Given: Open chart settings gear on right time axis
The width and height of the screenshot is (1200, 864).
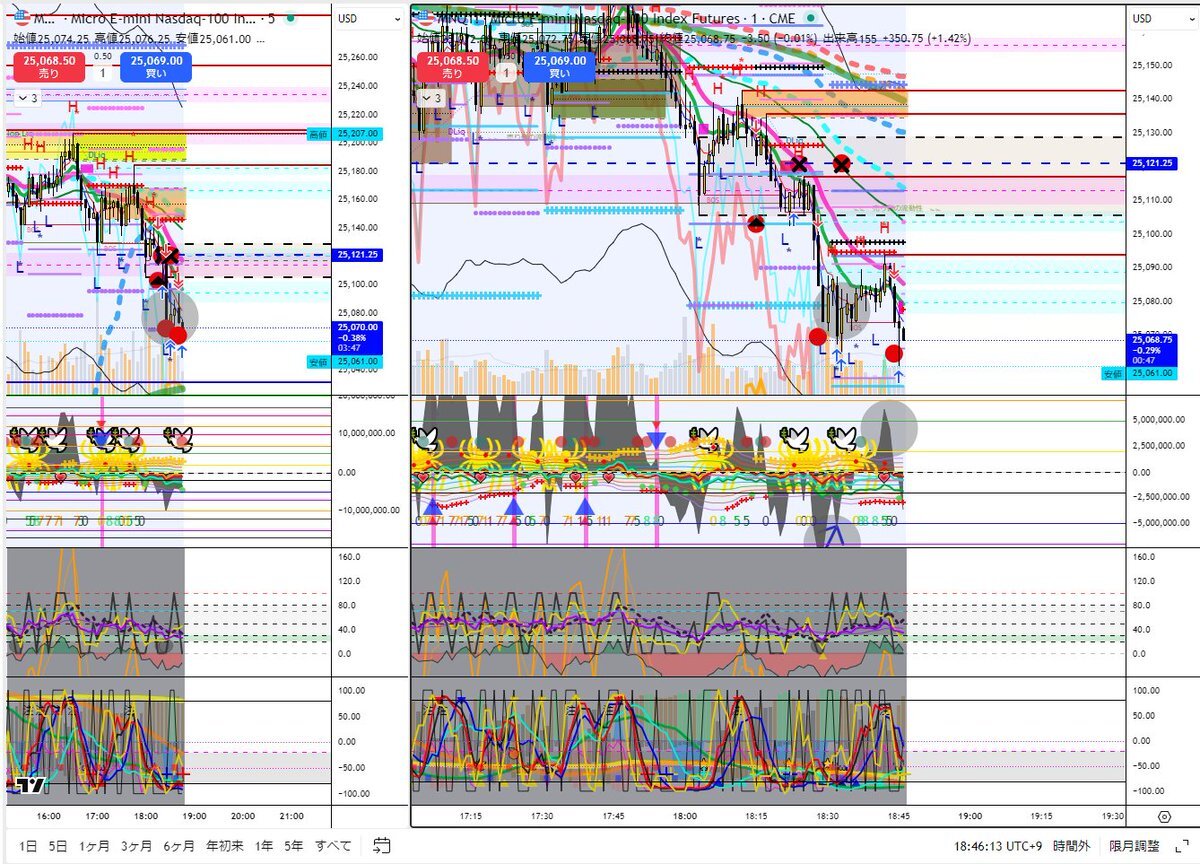Looking at the screenshot, I should coord(1163,817).
